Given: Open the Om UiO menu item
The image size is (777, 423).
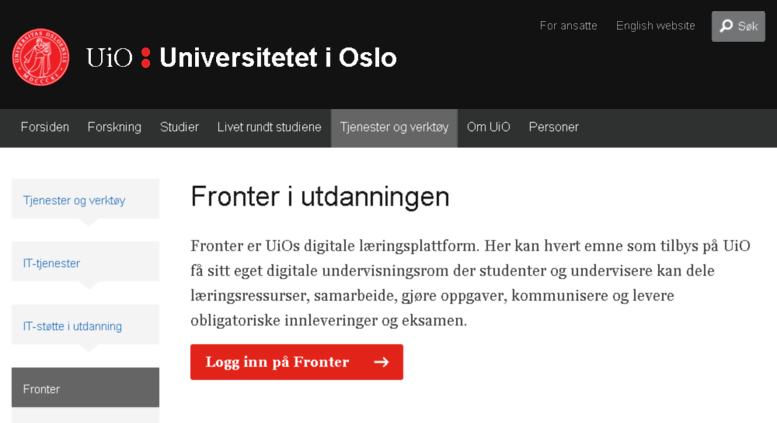Looking at the screenshot, I should coord(488,127).
